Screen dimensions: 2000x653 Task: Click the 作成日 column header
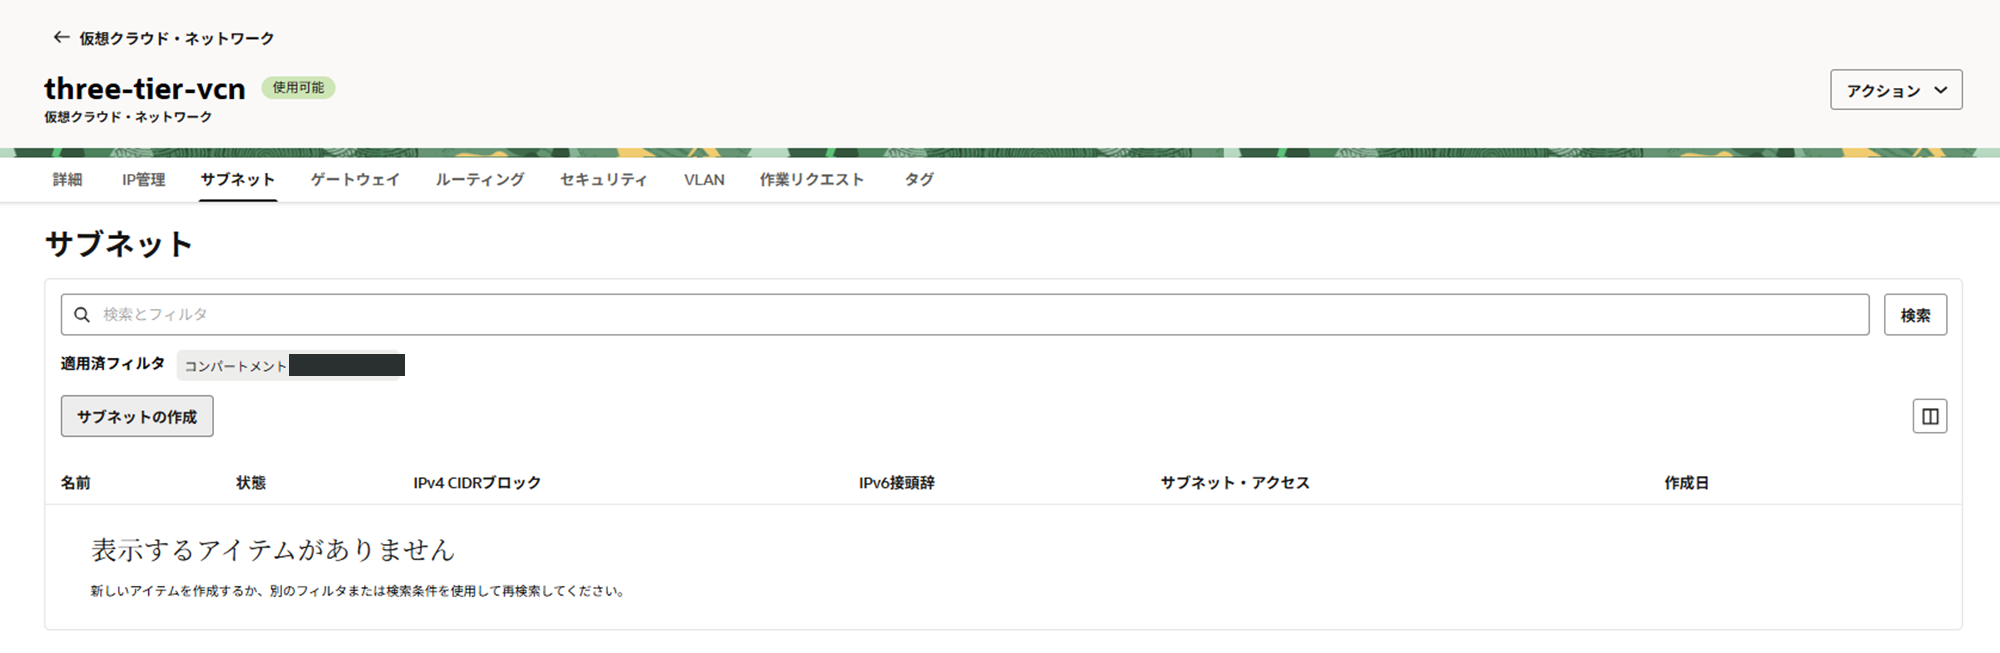[1687, 482]
